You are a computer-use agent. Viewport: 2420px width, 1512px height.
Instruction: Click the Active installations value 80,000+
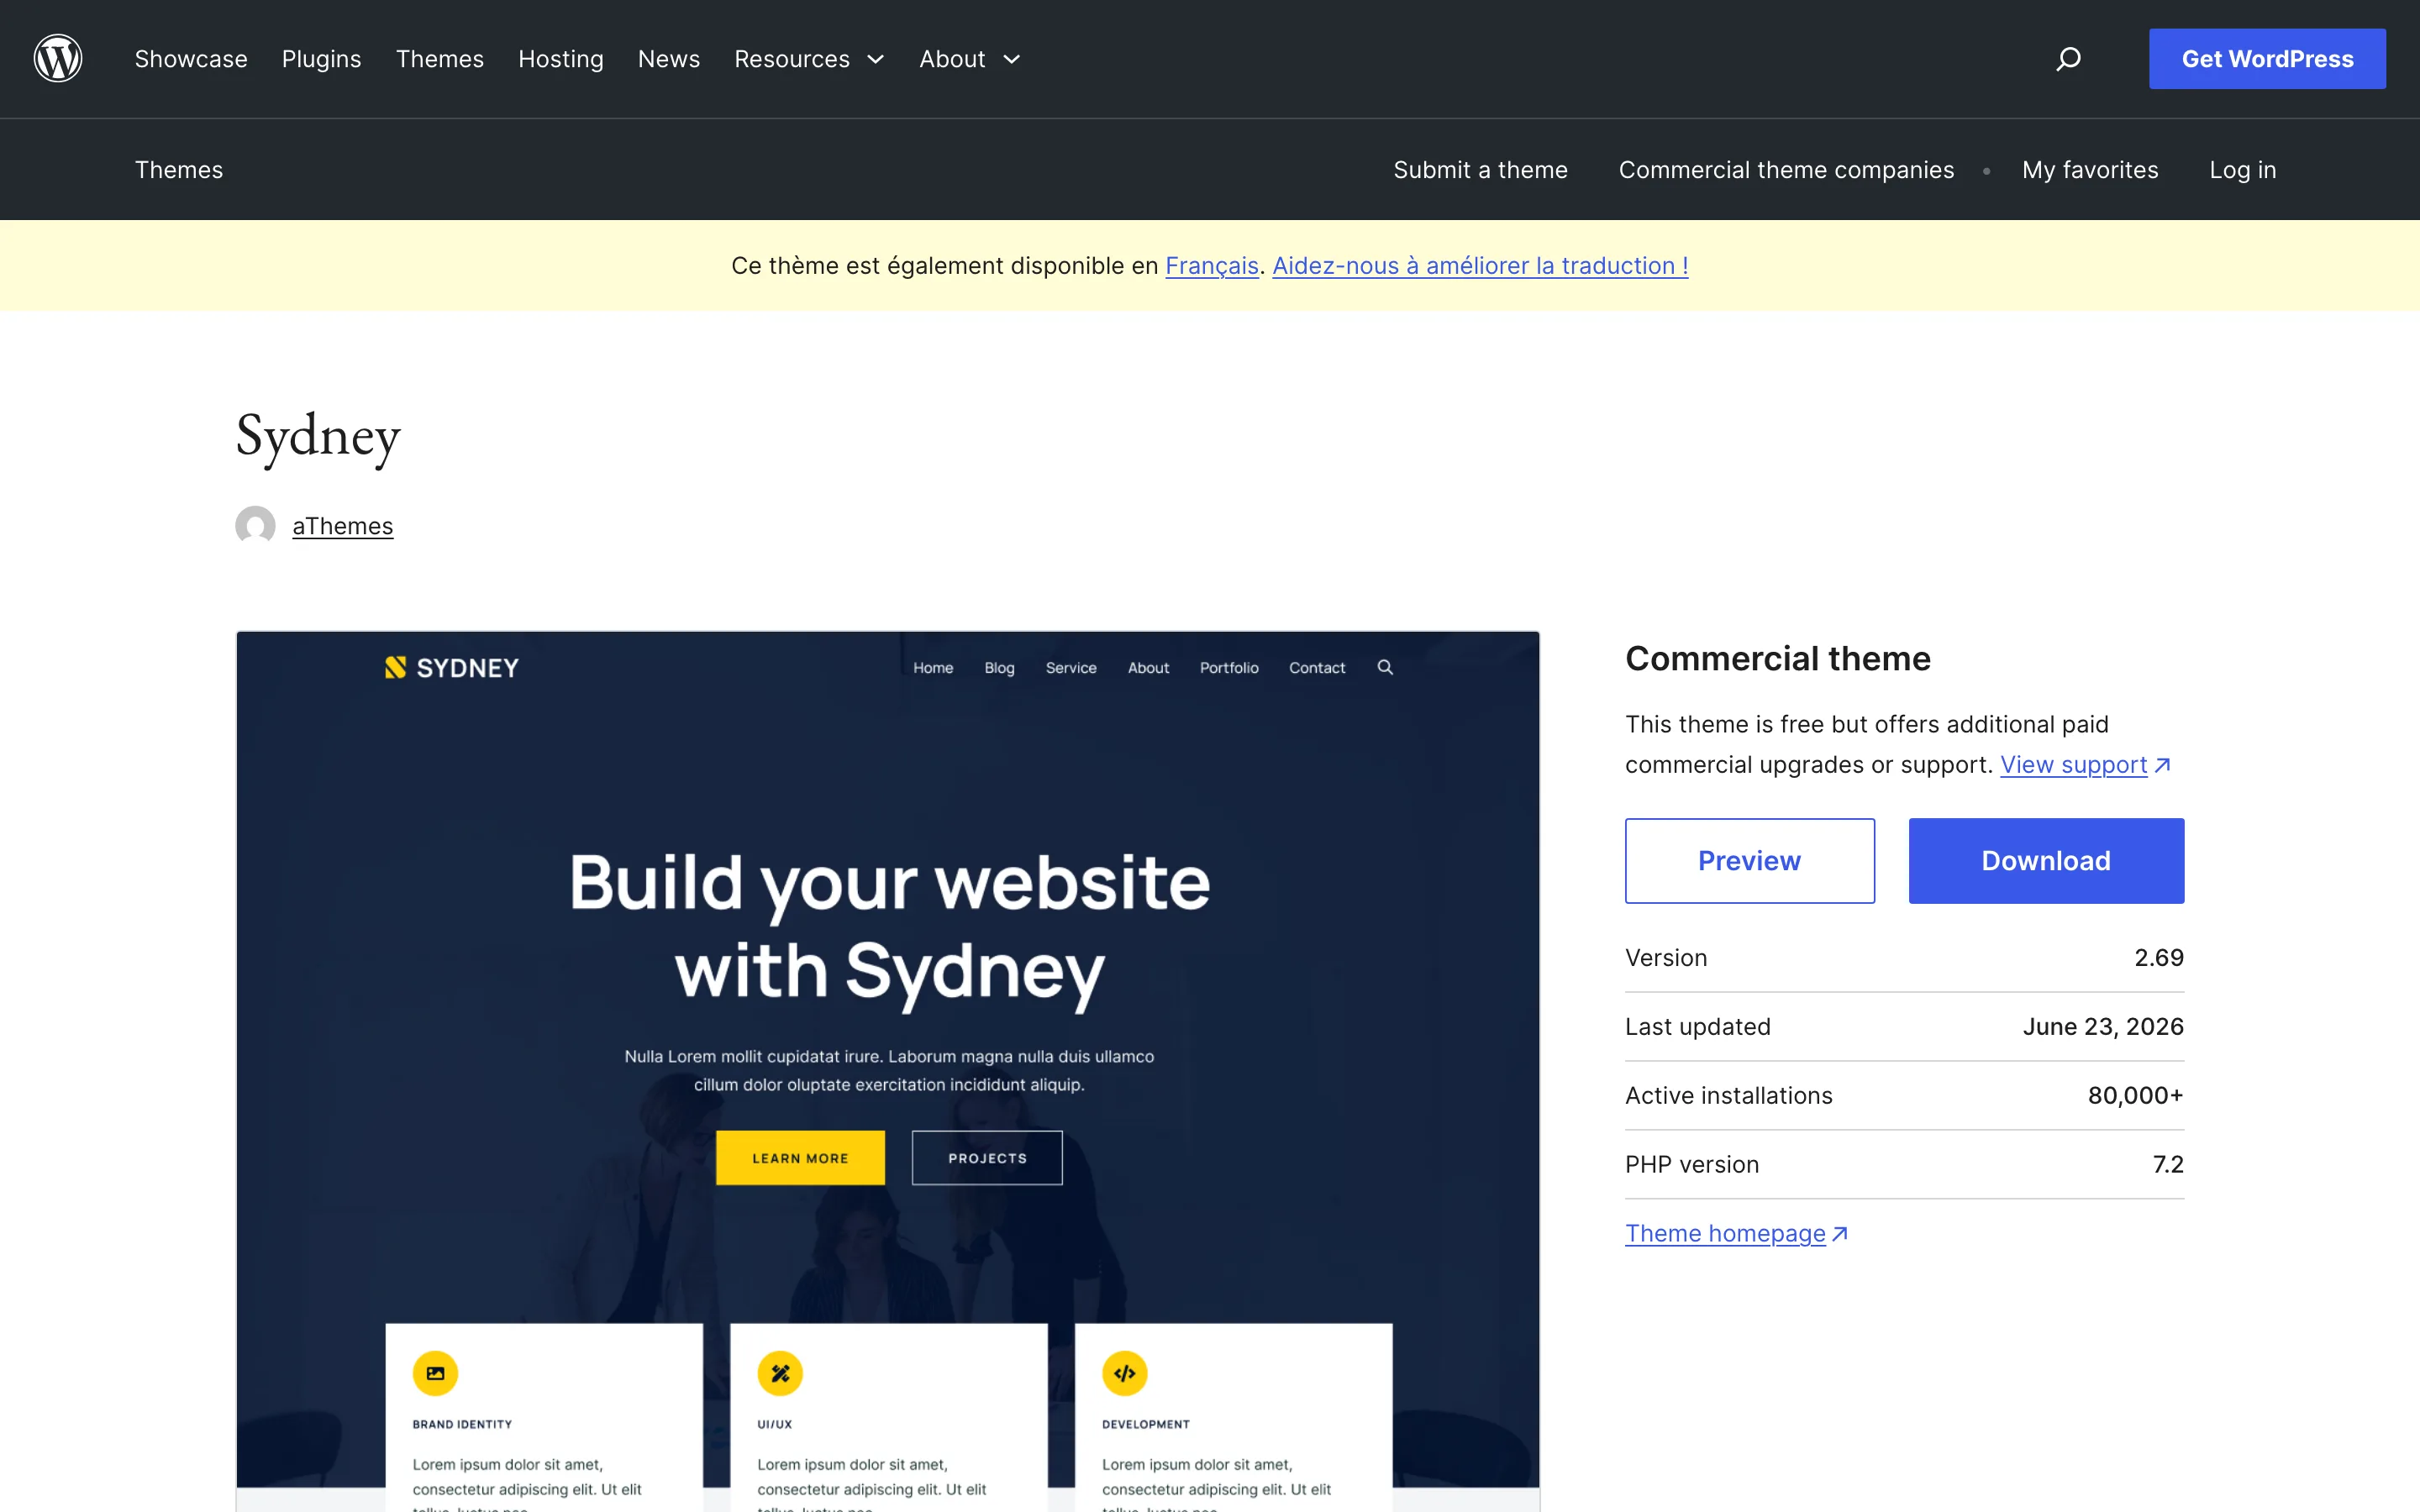click(x=2135, y=1096)
